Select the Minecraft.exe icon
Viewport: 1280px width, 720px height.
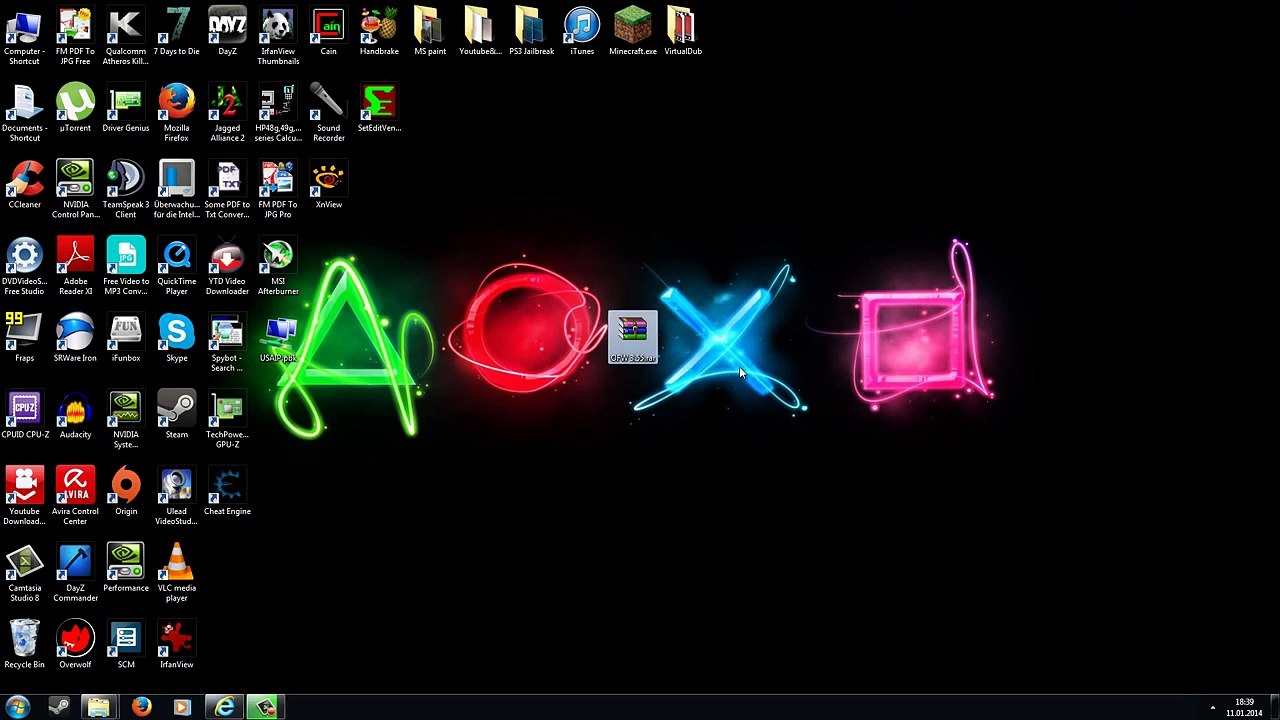click(x=633, y=31)
